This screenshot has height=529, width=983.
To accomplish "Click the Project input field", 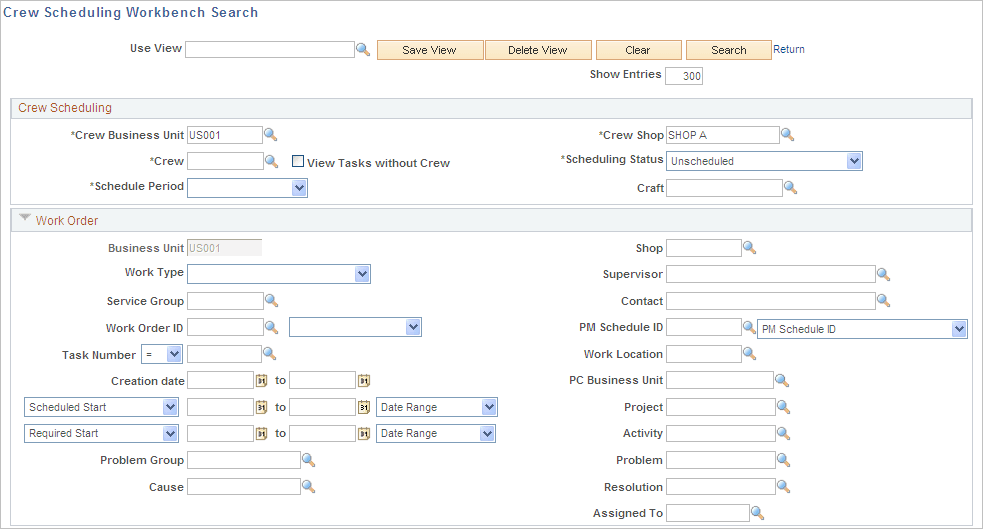I will tap(721, 407).
